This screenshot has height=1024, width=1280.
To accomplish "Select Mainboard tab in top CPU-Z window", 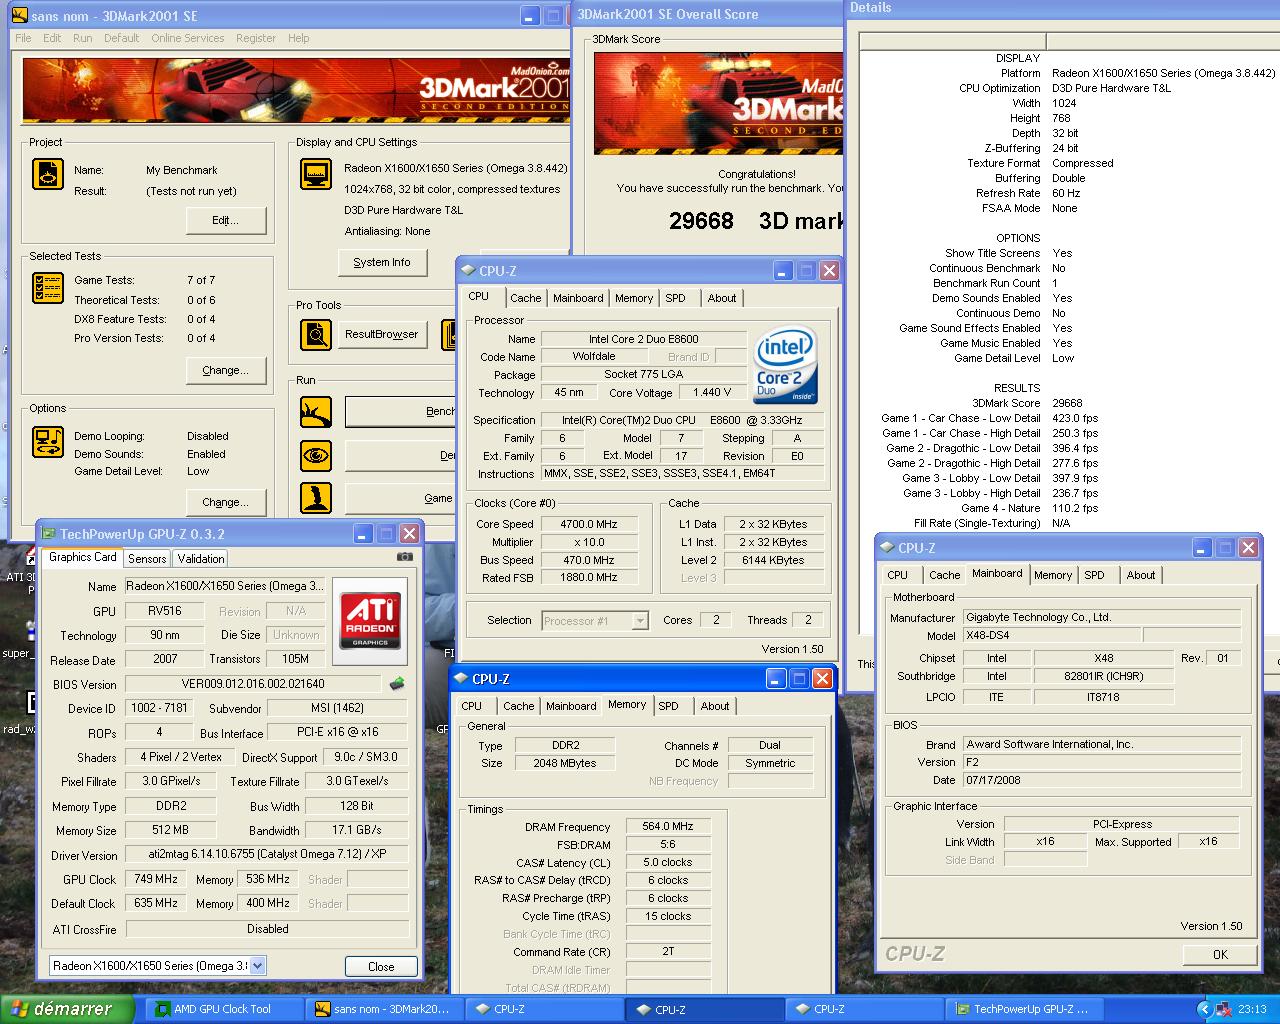I will (x=578, y=298).
